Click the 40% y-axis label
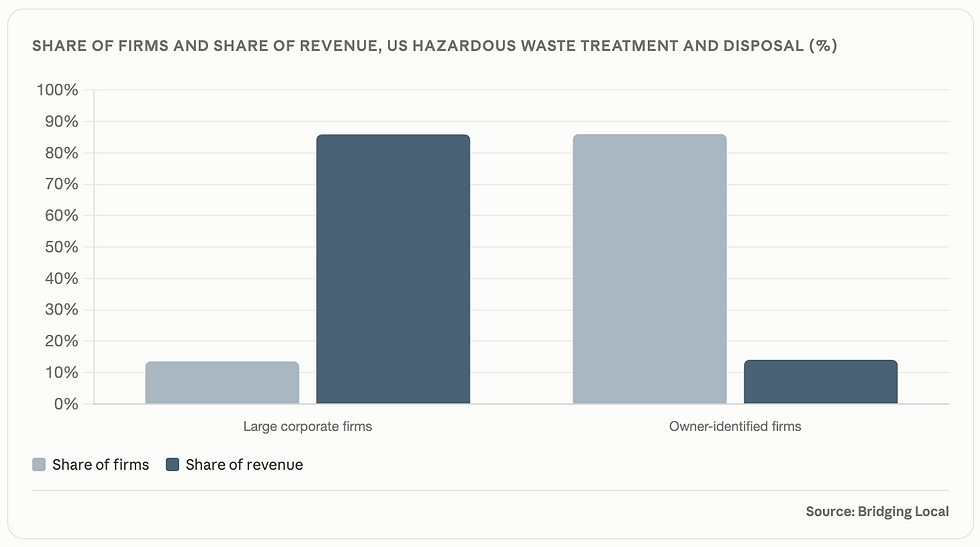 click(61, 278)
